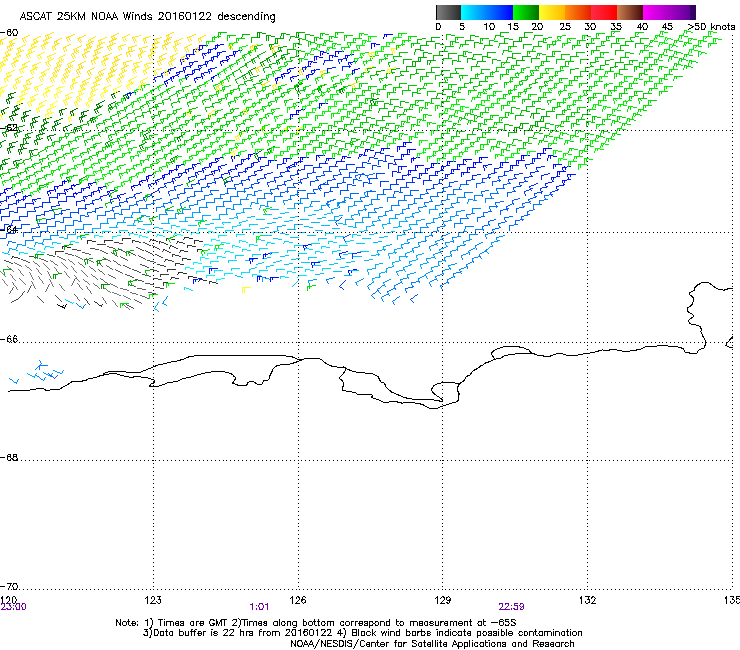
Task: Click the ASCAT 25KM NOAA Winds title
Action: tap(147, 16)
